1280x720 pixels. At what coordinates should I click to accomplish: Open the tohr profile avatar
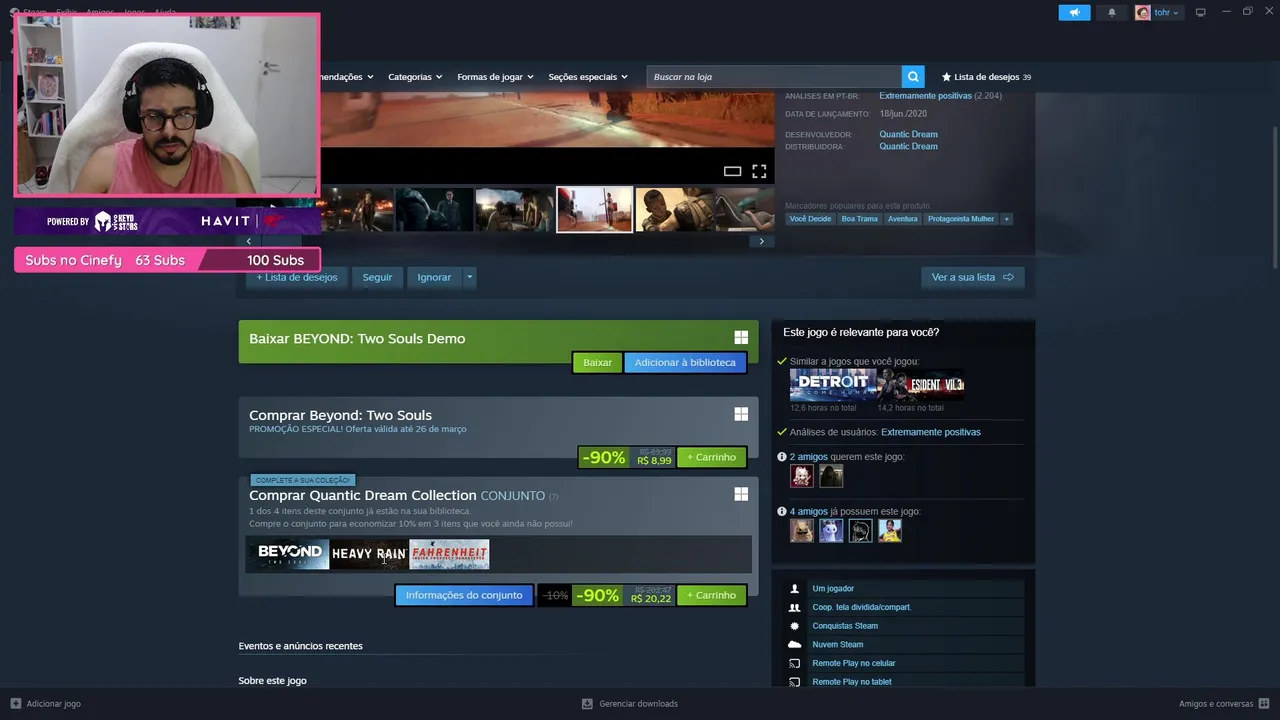[x=1142, y=12]
